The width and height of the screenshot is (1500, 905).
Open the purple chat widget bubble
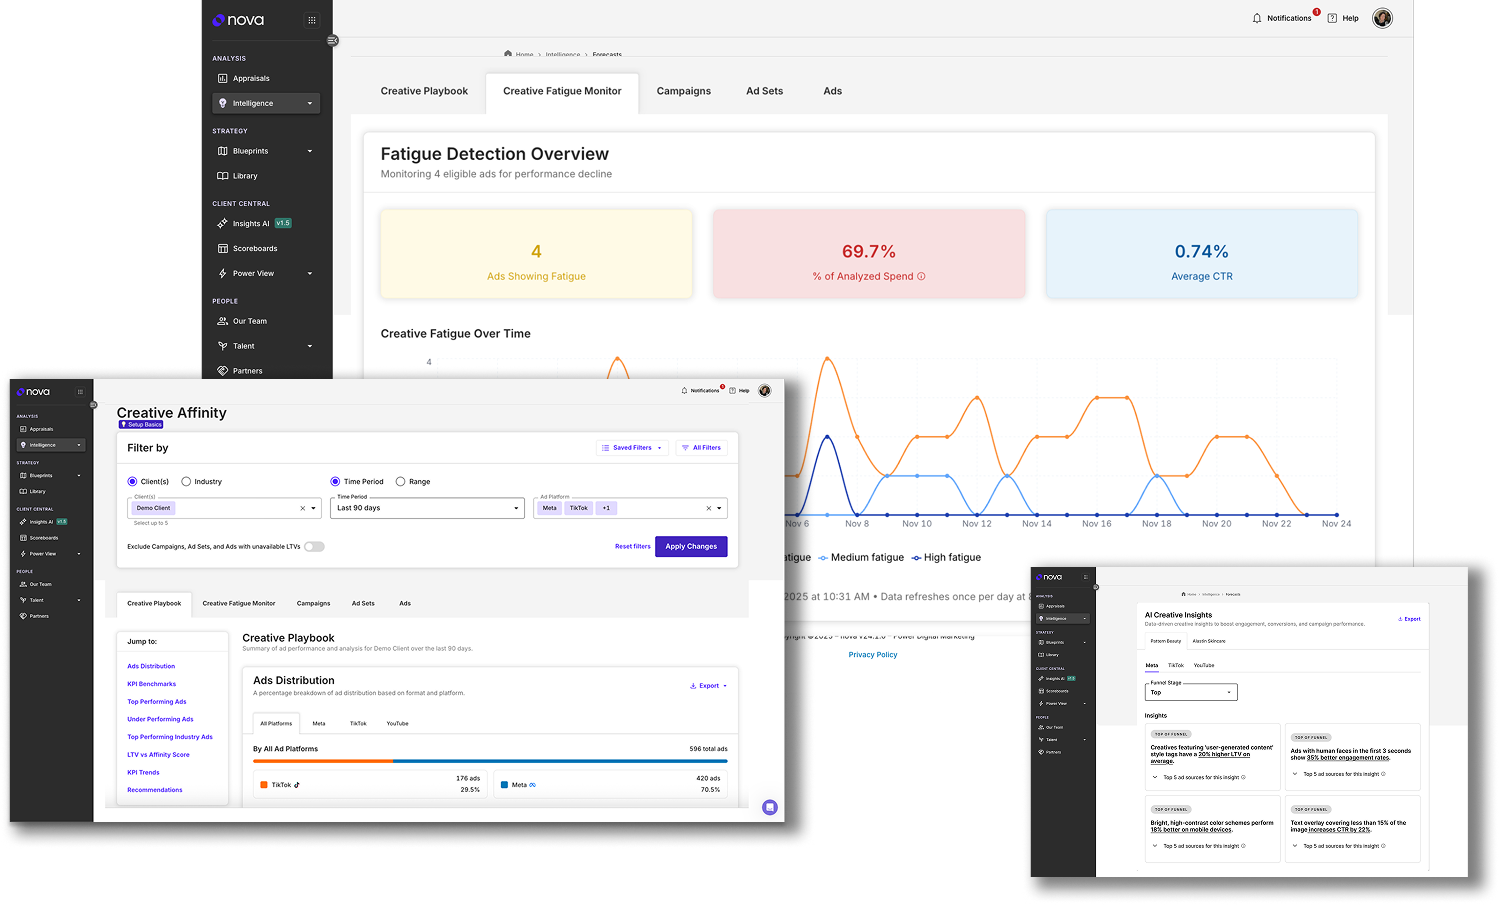(x=769, y=807)
